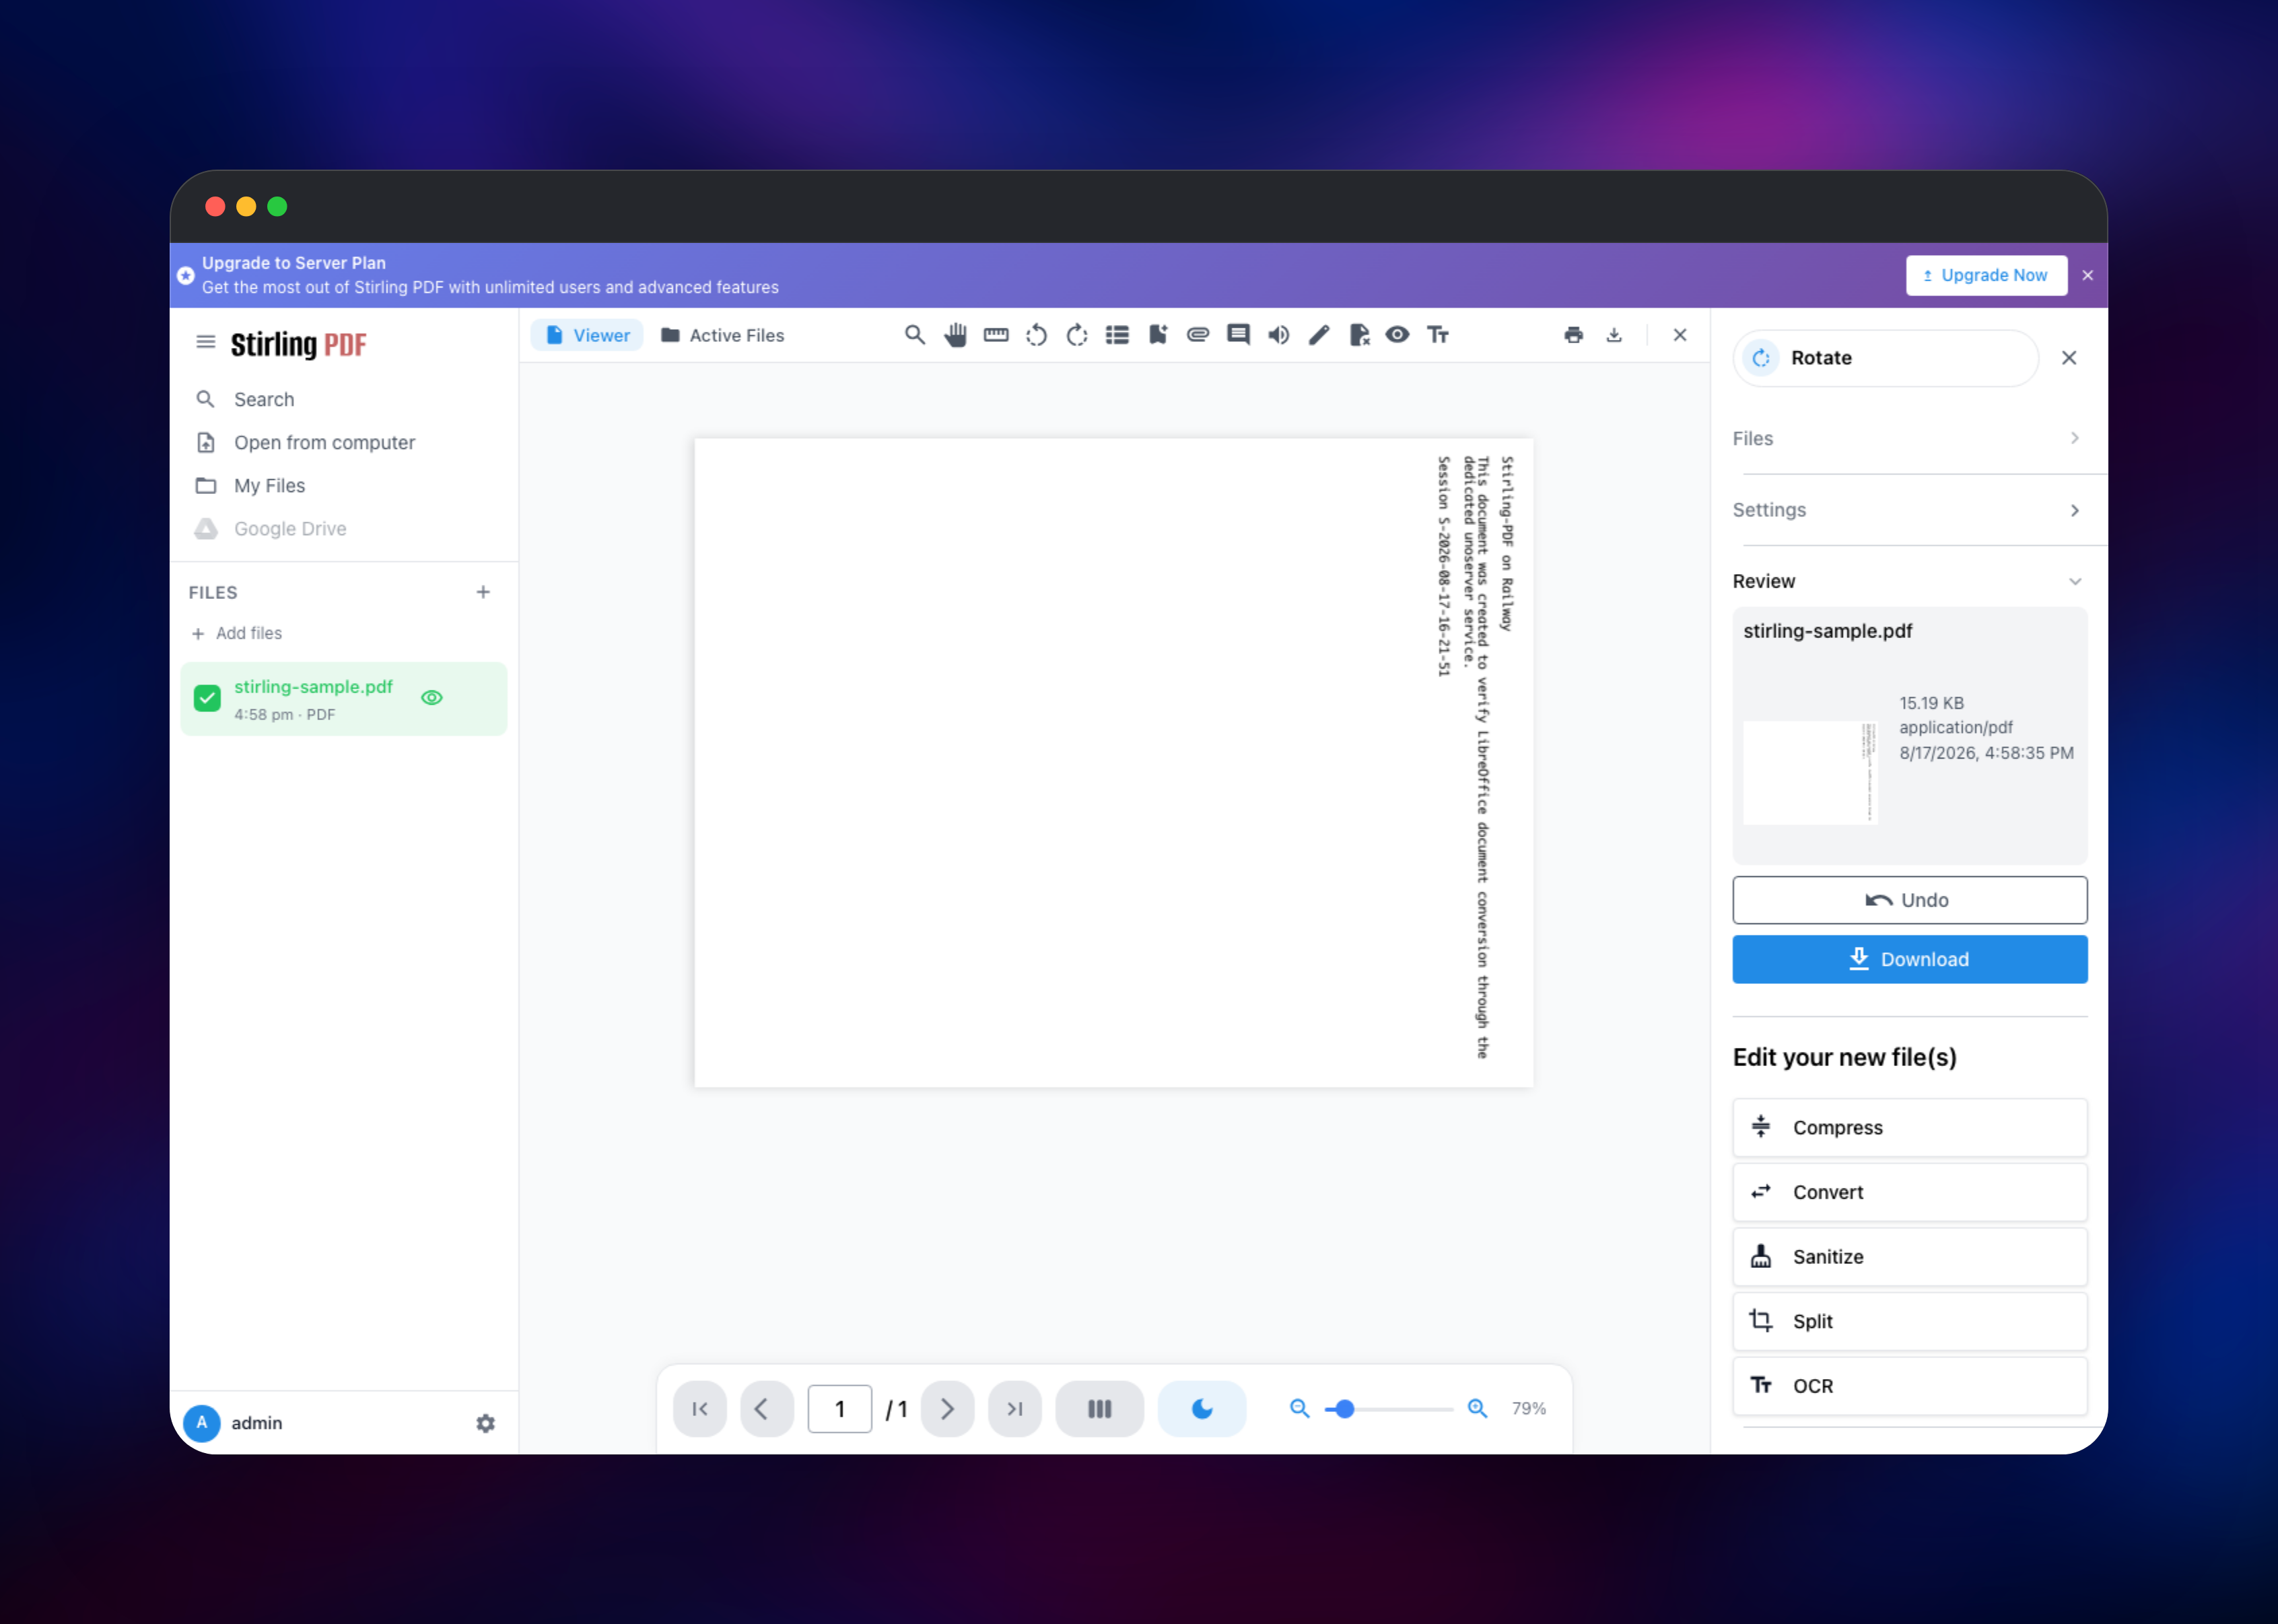2278x1624 pixels.
Task: Activate the ruler measure tool
Action: [x=996, y=335]
